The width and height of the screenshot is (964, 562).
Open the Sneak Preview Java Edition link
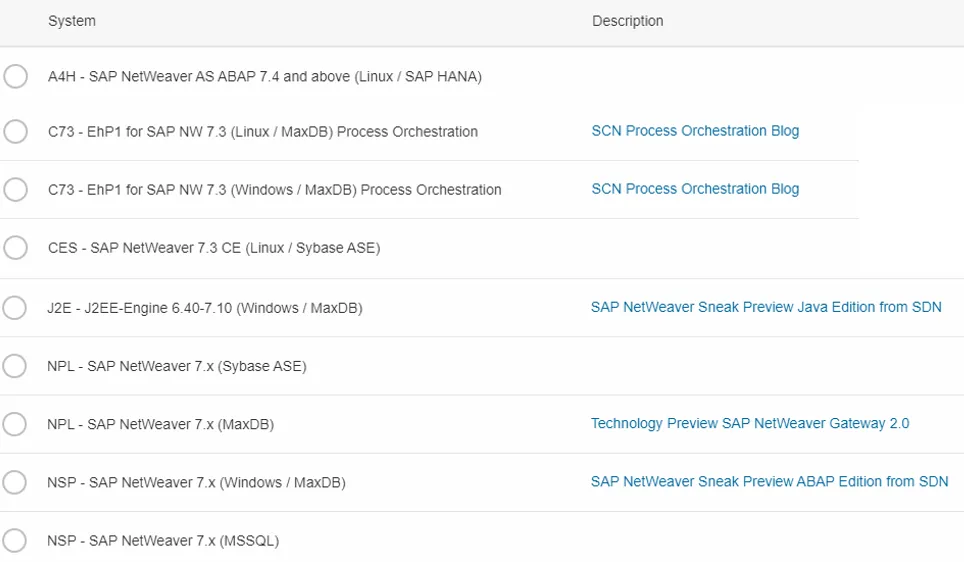click(766, 307)
